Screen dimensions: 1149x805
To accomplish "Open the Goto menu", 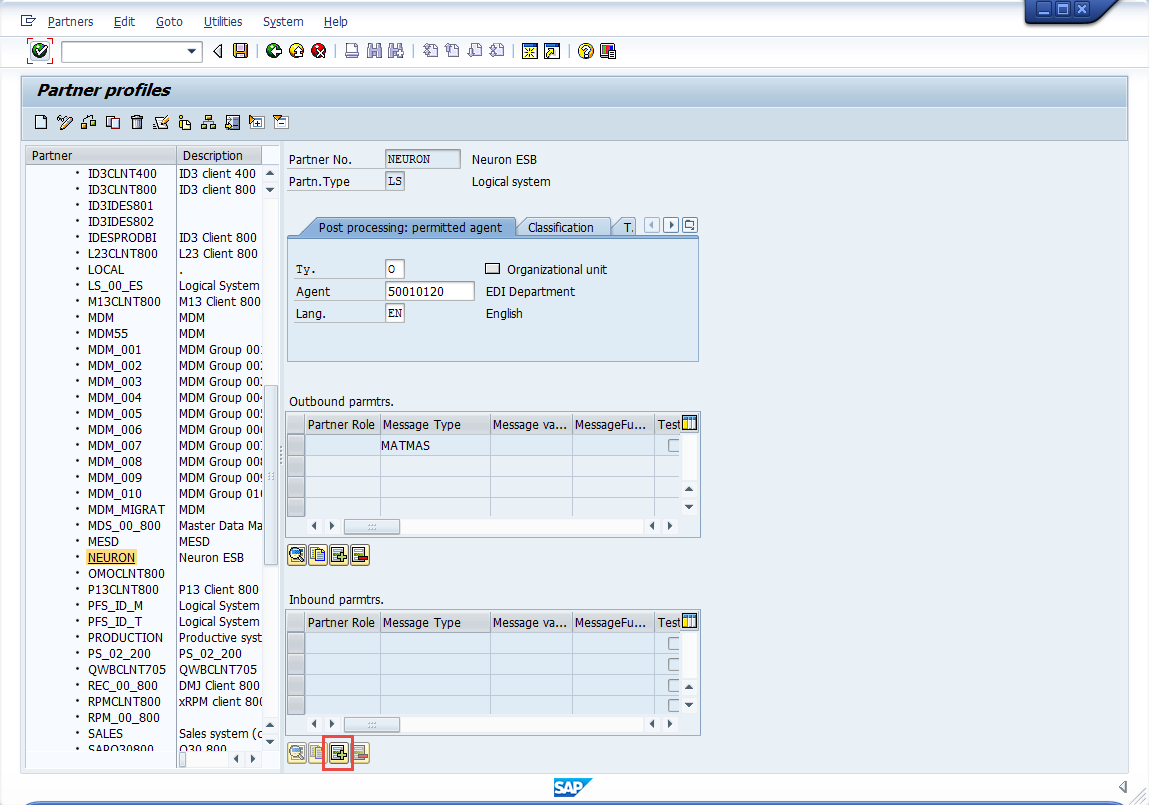I will [169, 22].
